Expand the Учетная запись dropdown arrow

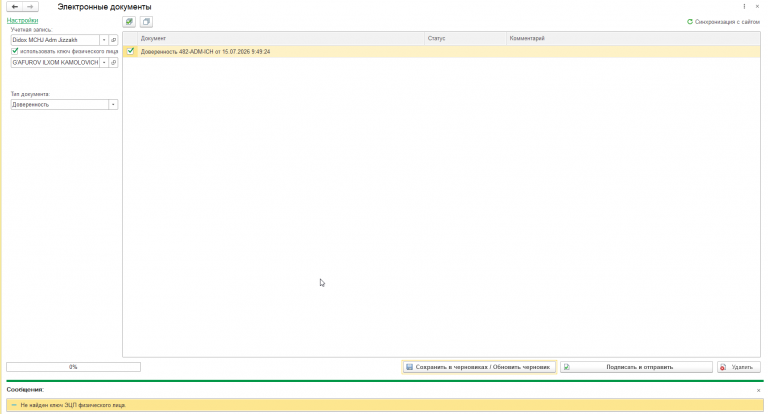[104, 40]
